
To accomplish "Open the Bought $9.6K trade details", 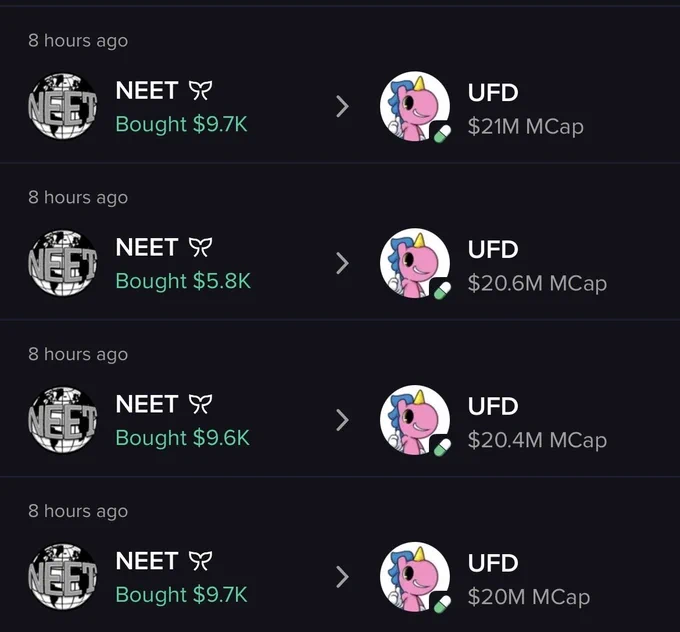I will click(x=183, y=438).
